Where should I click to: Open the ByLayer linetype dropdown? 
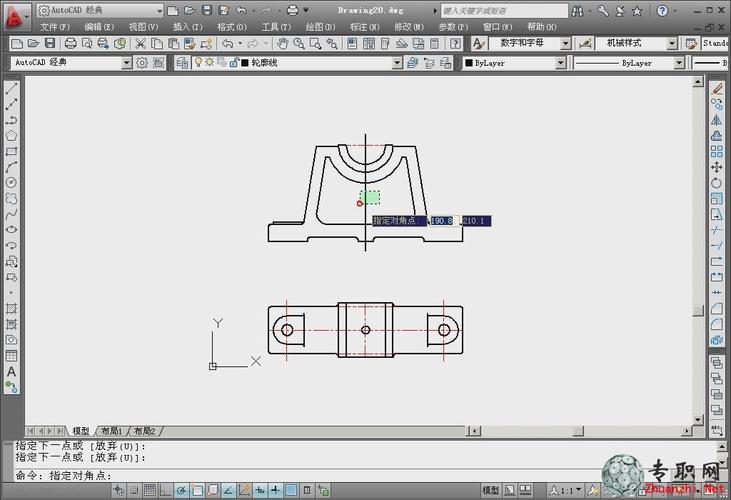click(679, 62)
